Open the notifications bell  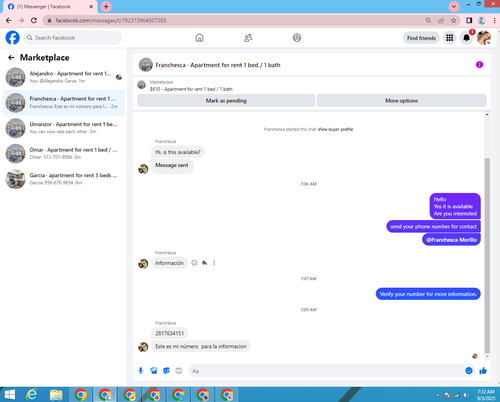[x=467, y=38]
